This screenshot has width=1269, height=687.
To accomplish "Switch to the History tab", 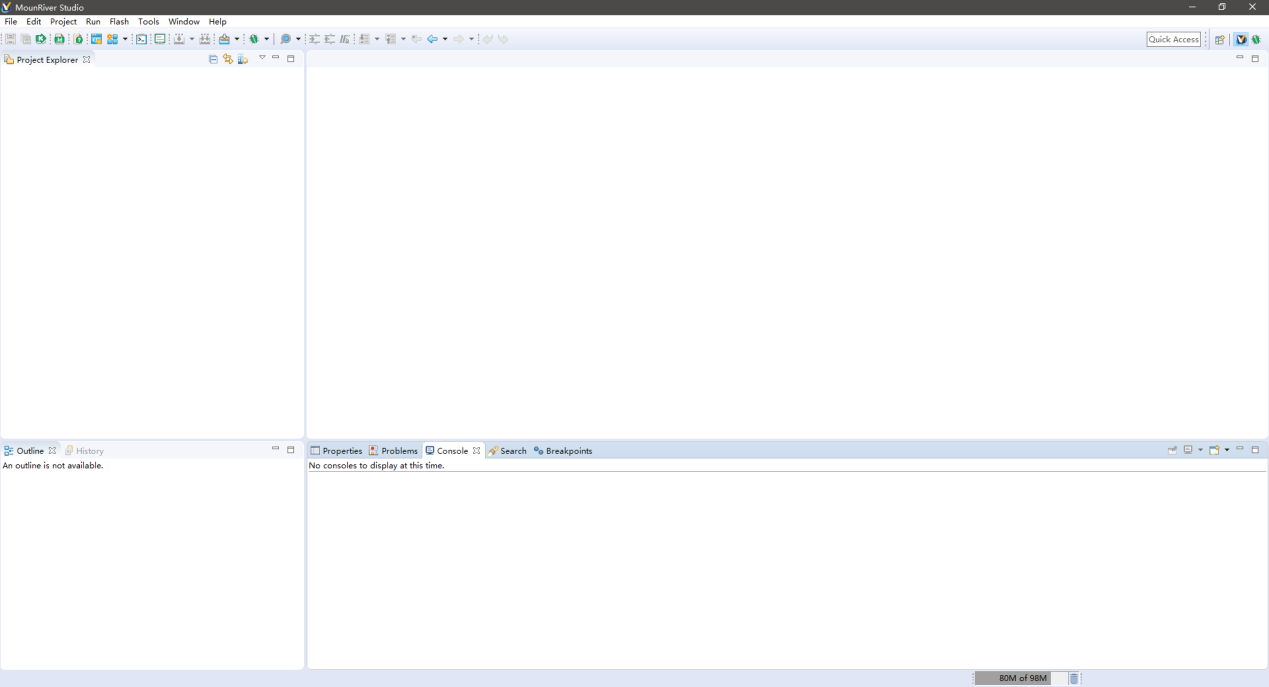I will pyautogui.click(x=84, y=451).
